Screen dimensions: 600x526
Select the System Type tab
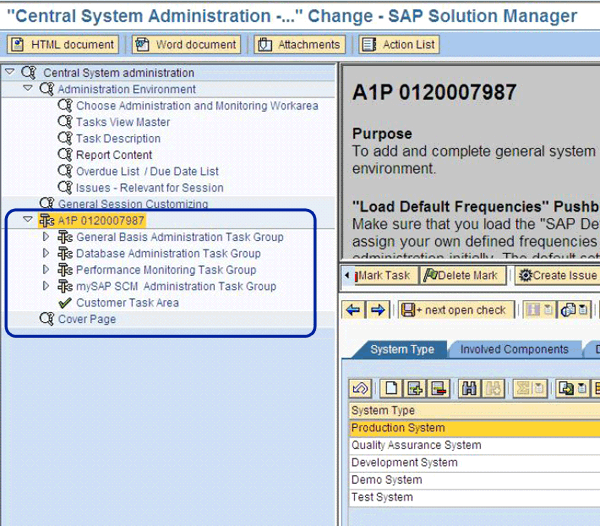[x=401, y=350]
